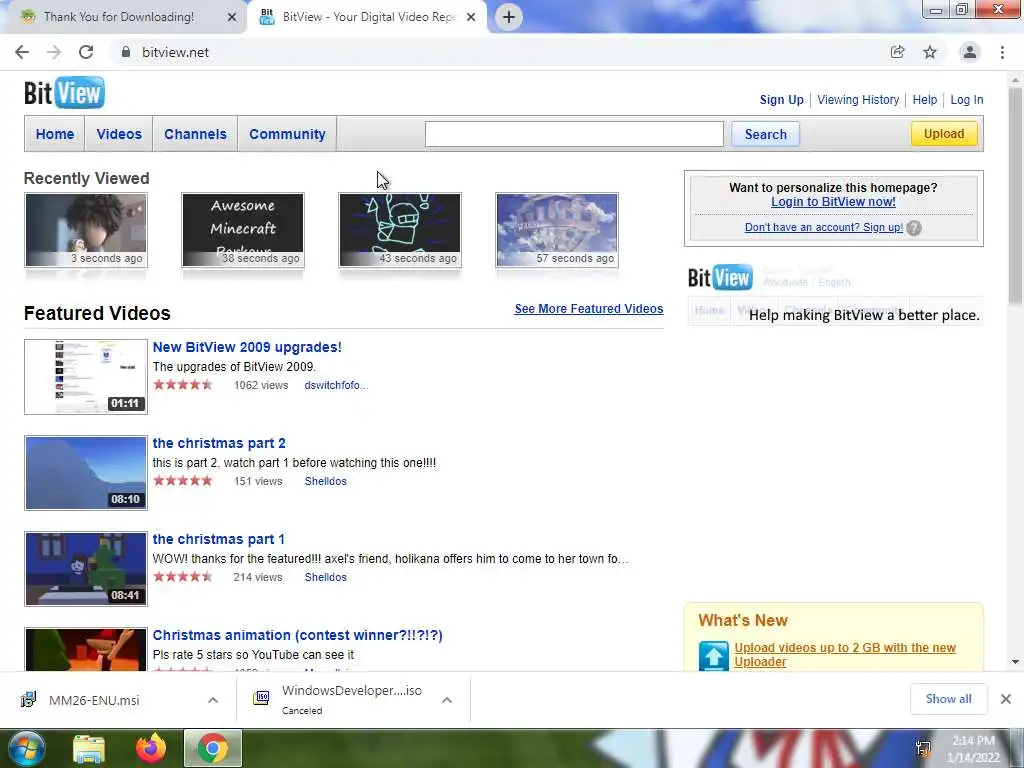Open 'the christmas part 1' title

tap(219, 539)
